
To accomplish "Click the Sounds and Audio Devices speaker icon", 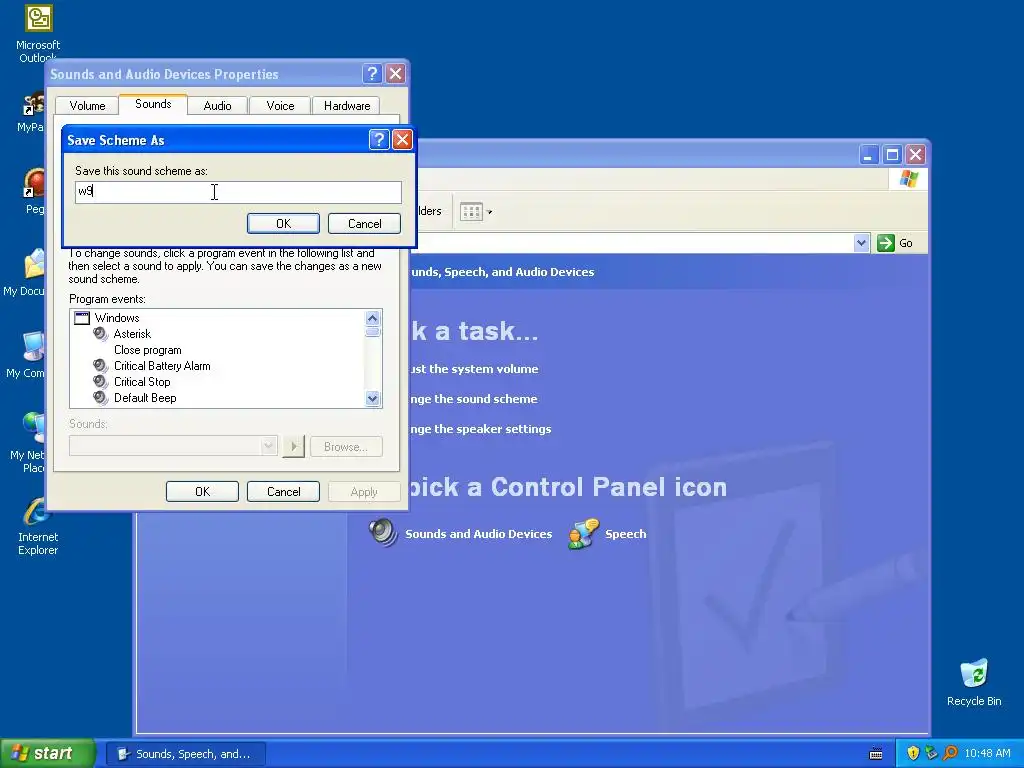I will pyautogui.click(x=383, y=533).
